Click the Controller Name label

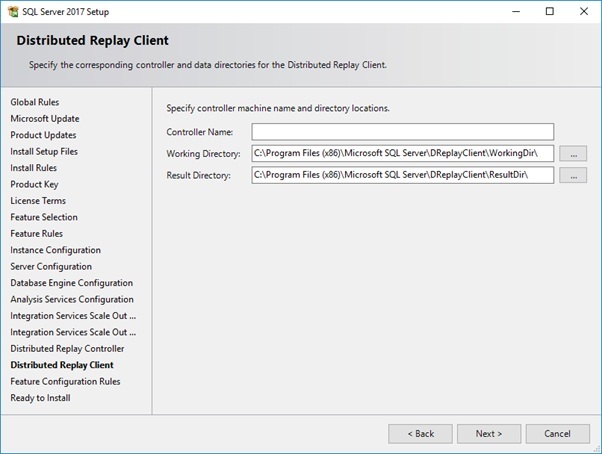(200, 132)
